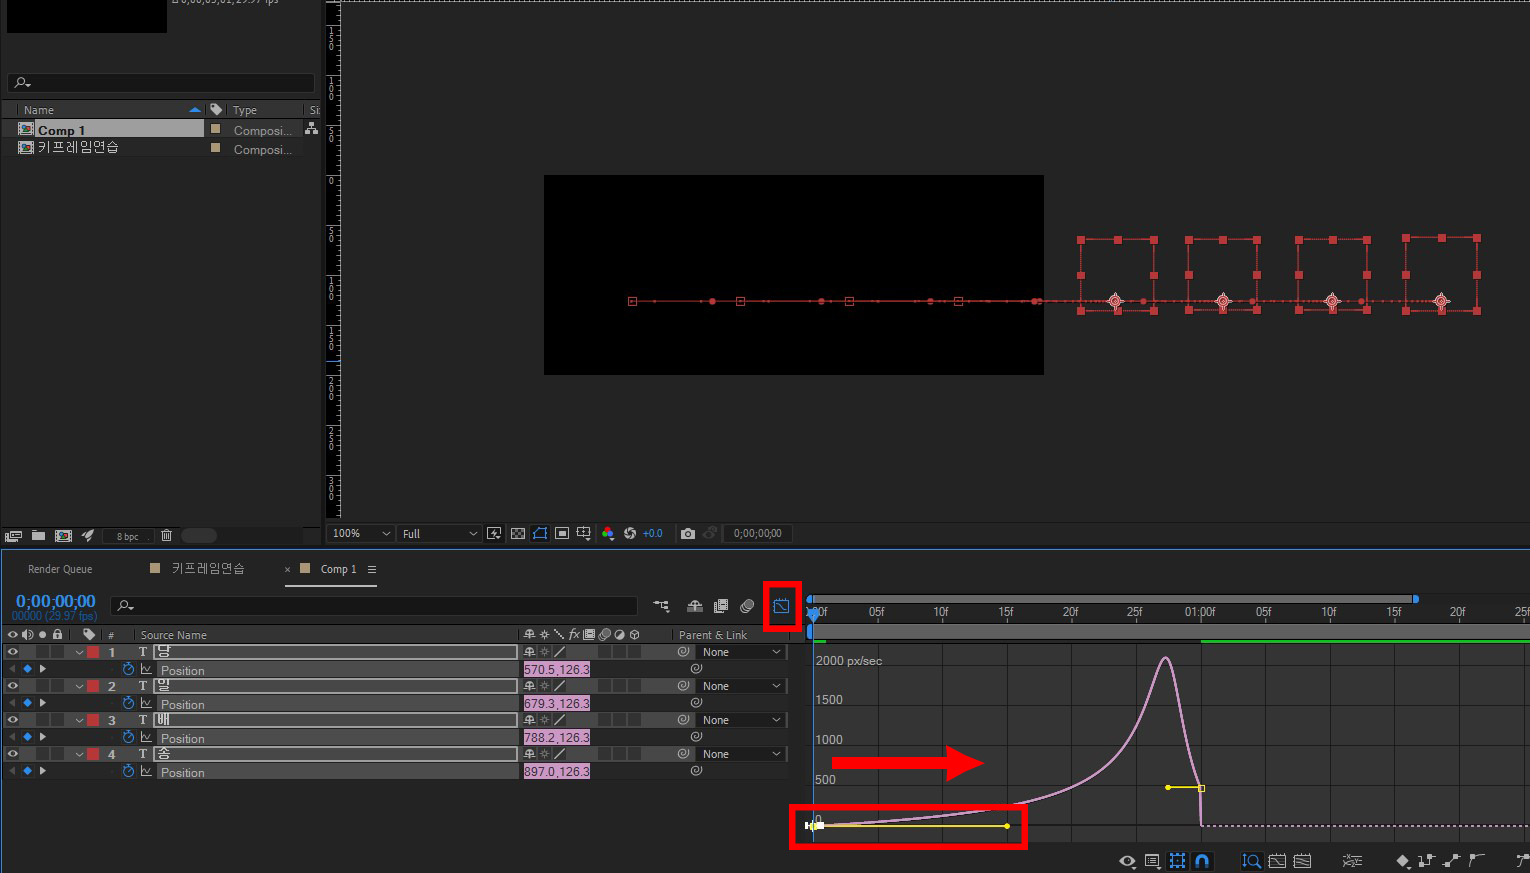Toggle transparency grid in viewer
This screenshot has height=873, width=1530.
518,534
